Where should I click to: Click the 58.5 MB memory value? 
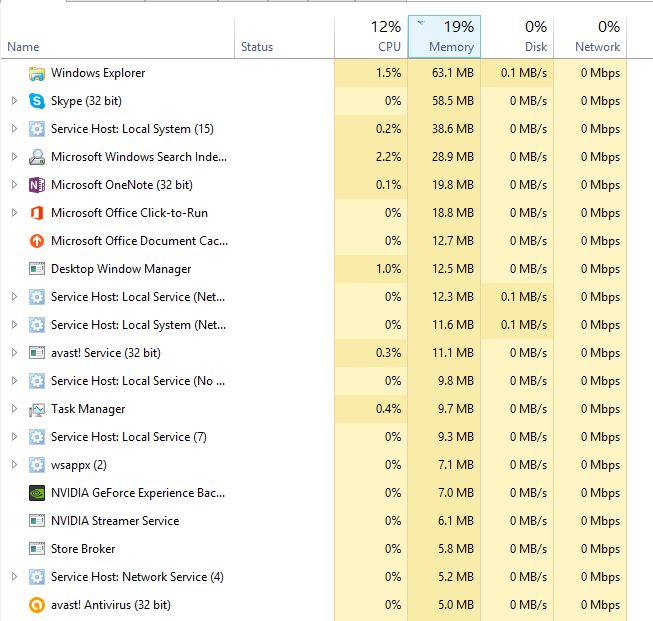click(453, 101)
